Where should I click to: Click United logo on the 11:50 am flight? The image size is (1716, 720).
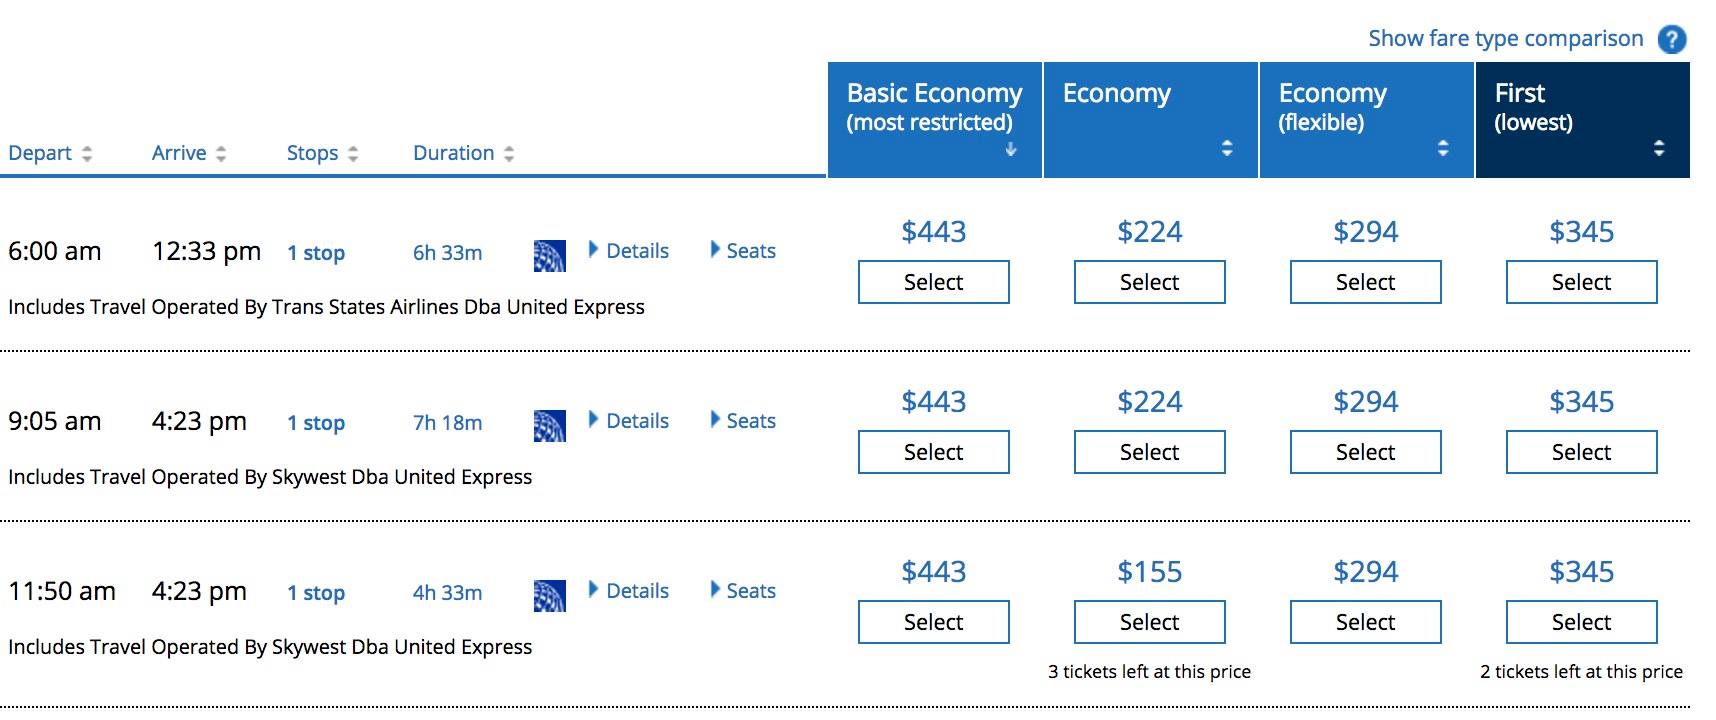(x=549, y=596)
